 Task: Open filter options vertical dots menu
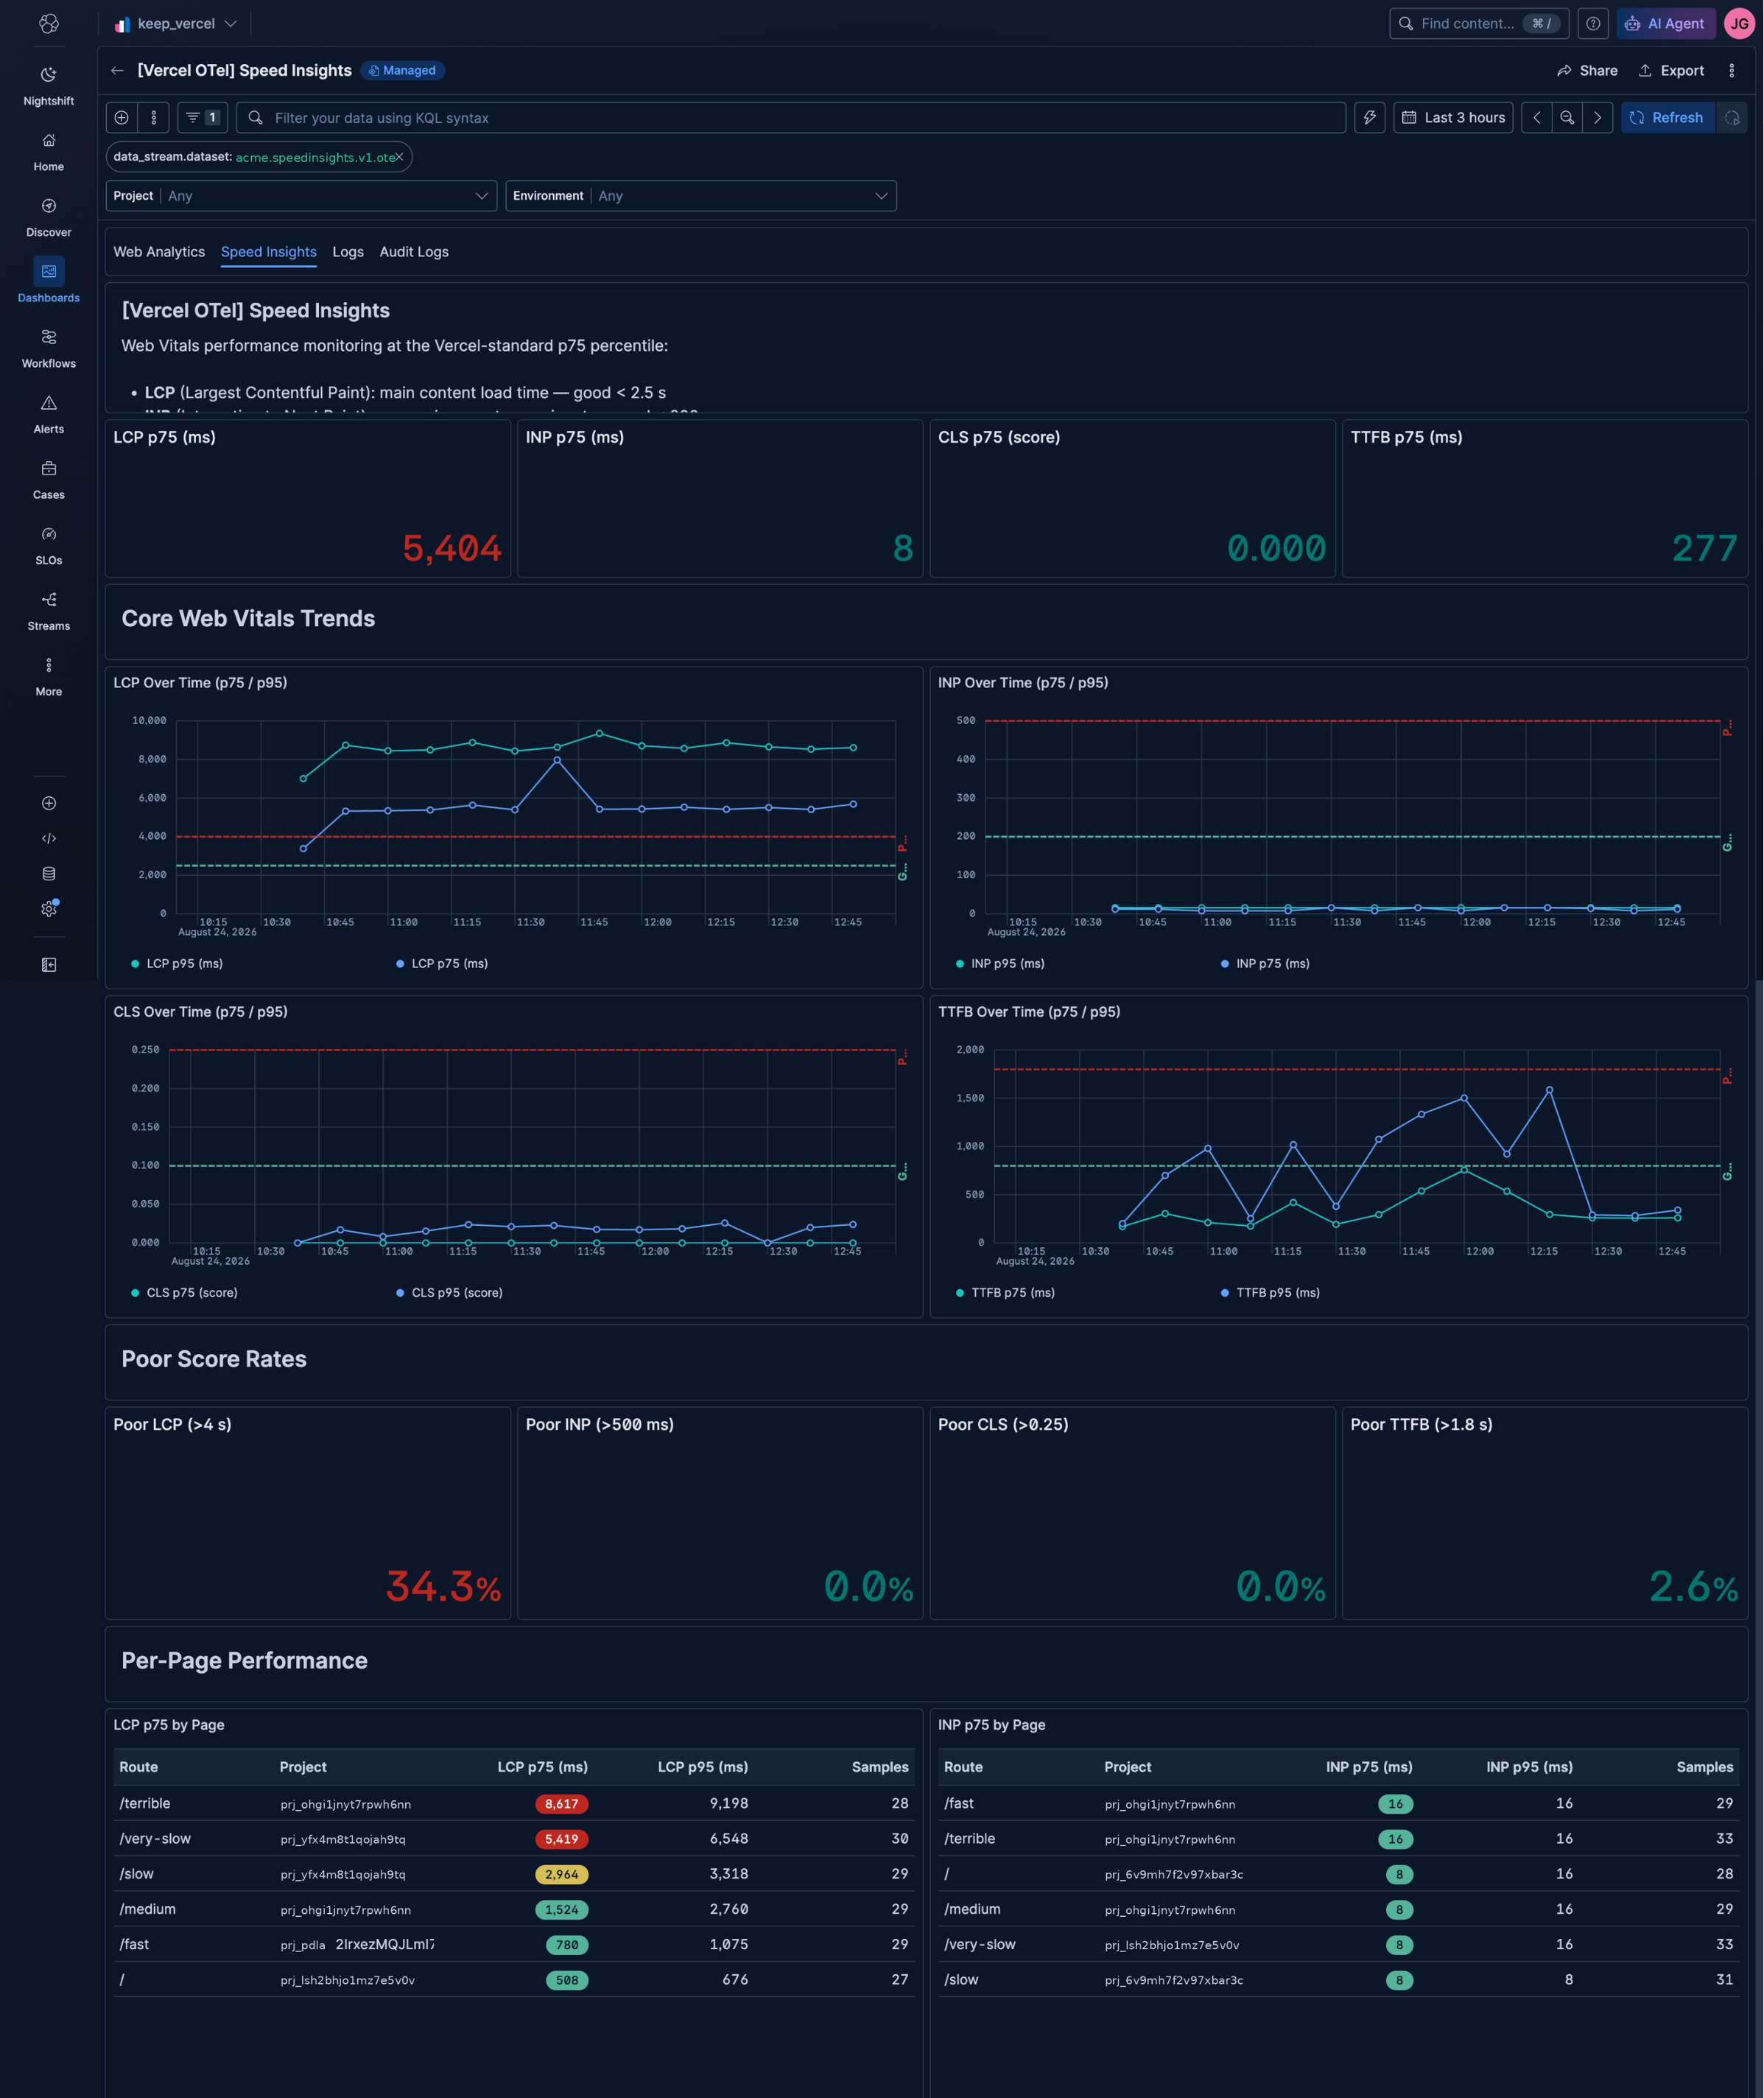tap(153, 117)
